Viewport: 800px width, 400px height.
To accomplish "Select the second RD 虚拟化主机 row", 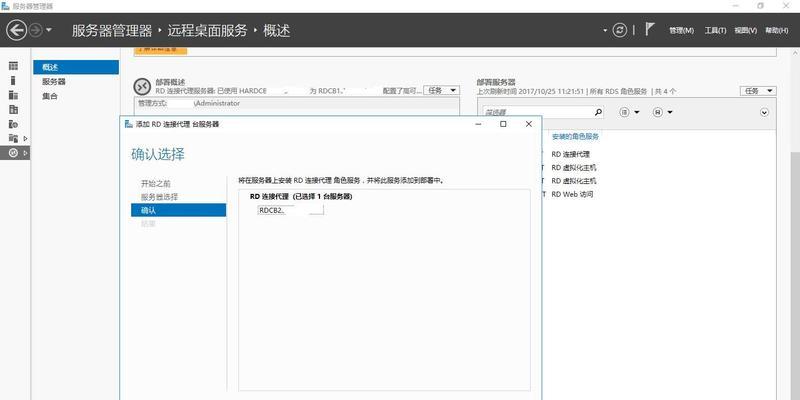I will pyautogui.click(x=574, y=181).
